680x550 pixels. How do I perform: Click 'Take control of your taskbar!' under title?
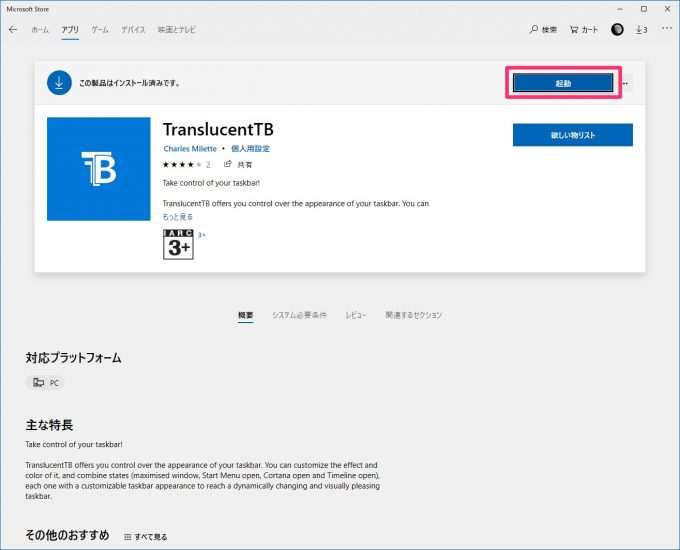[211, 183]
